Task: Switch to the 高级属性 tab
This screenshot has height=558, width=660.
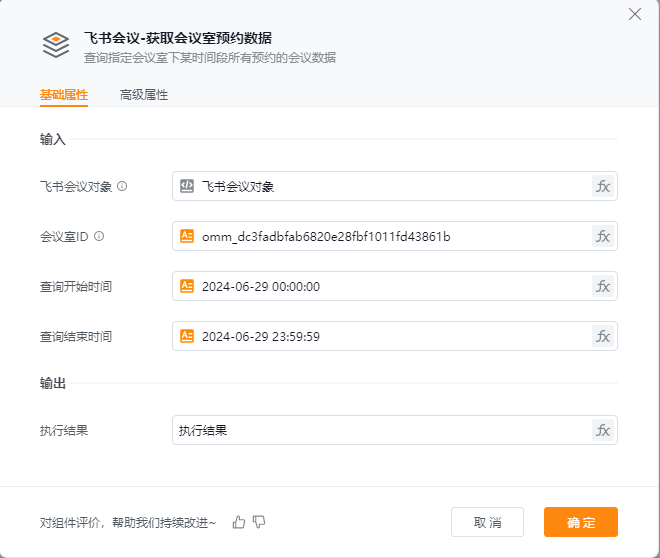Action: click(x=144, y=95)
